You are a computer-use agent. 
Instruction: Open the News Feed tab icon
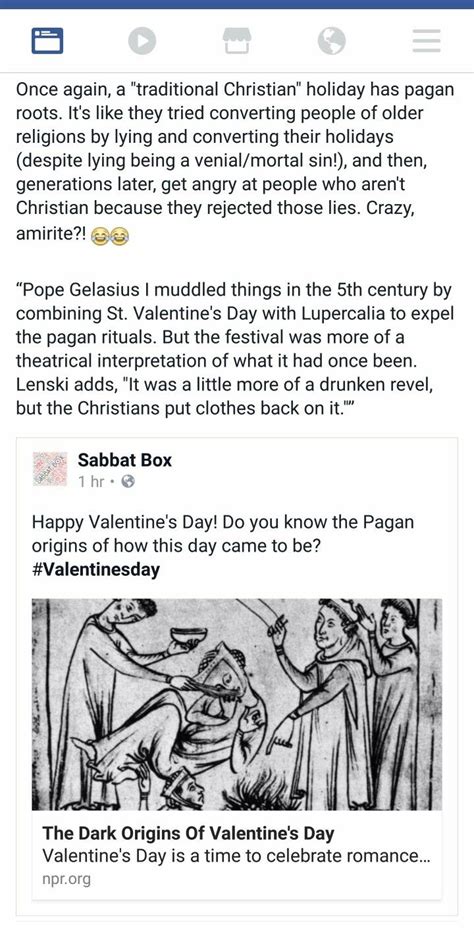[47, 41]
